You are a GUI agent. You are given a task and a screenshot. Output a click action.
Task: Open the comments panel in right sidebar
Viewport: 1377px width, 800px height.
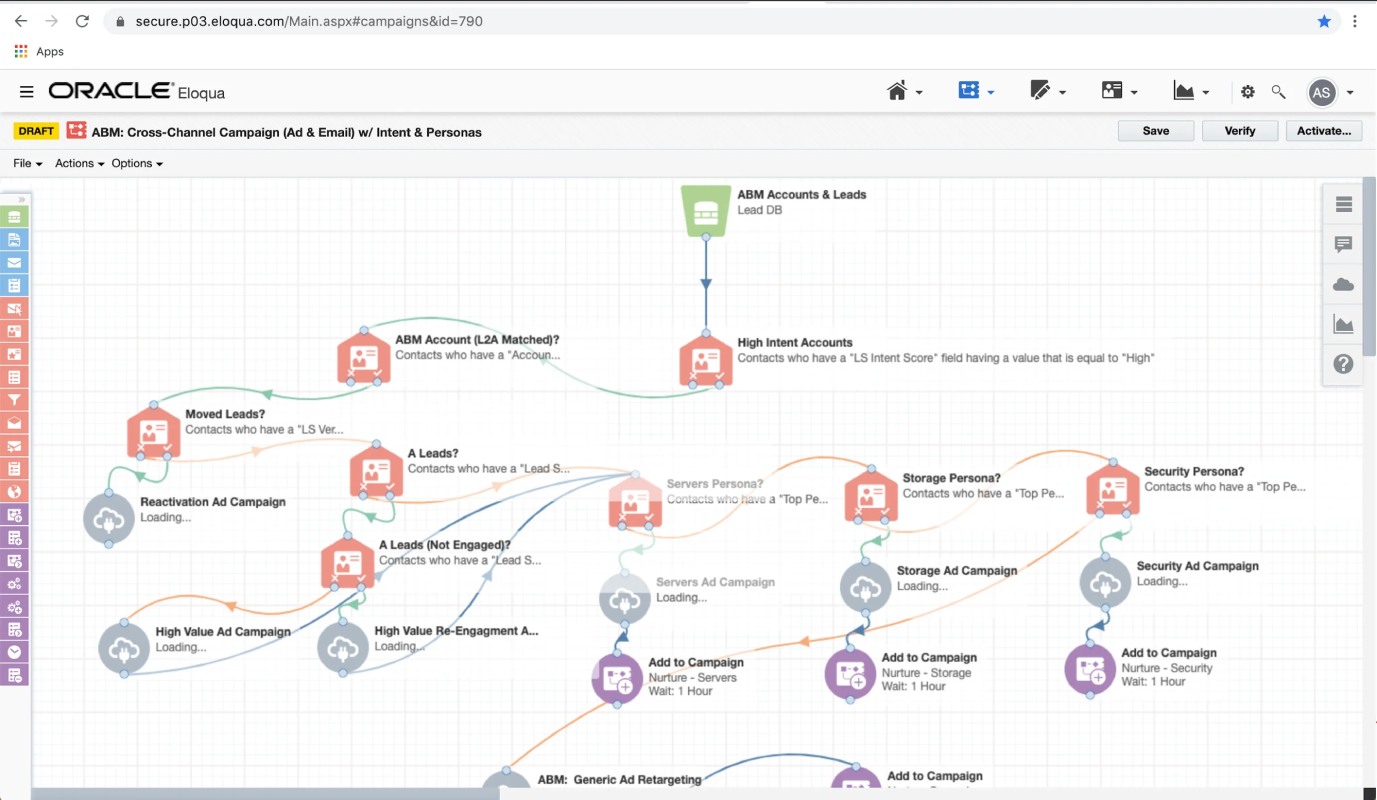pyautogui.click(x=1343, y=245)
